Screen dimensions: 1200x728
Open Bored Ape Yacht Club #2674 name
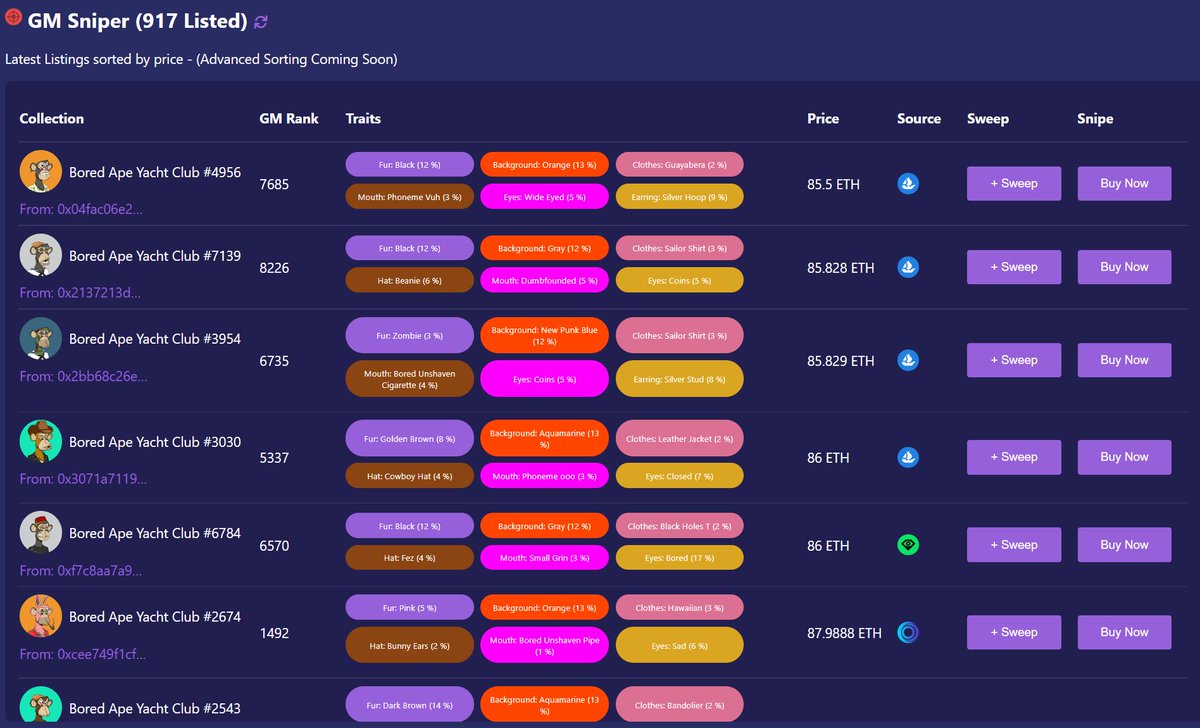155,617
